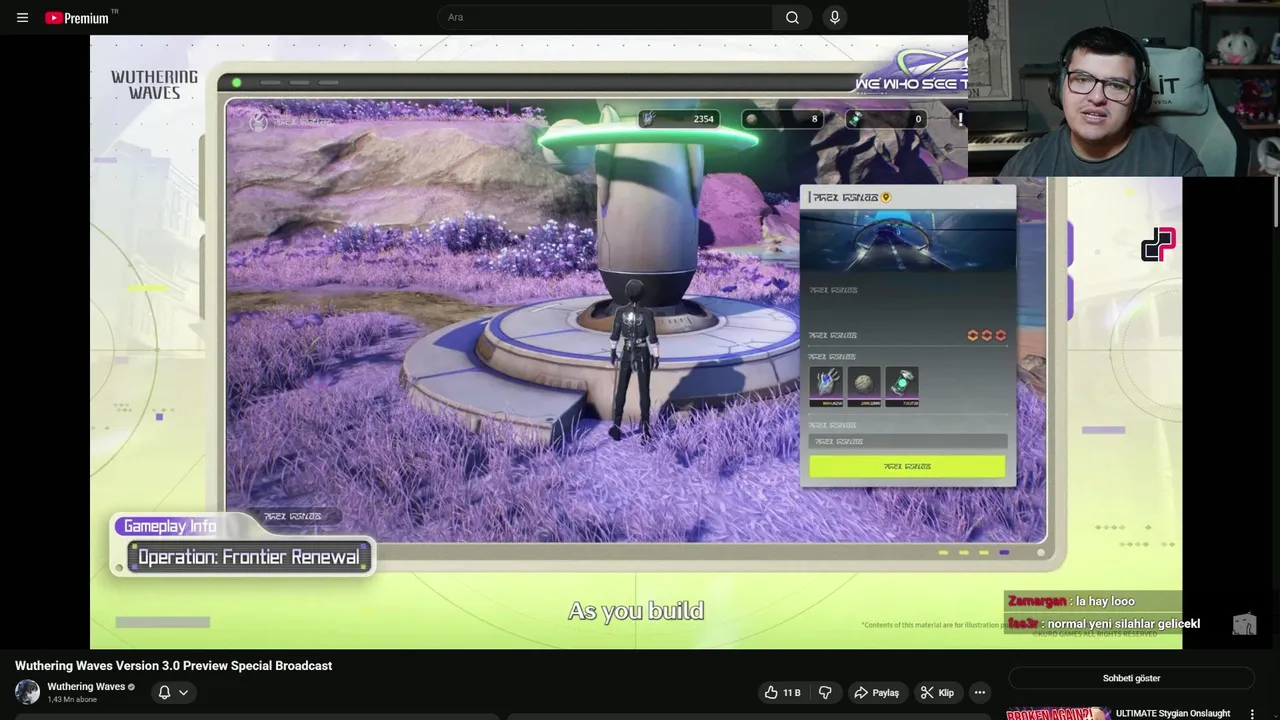Select the first reward item icon in panel

(826, 384)
